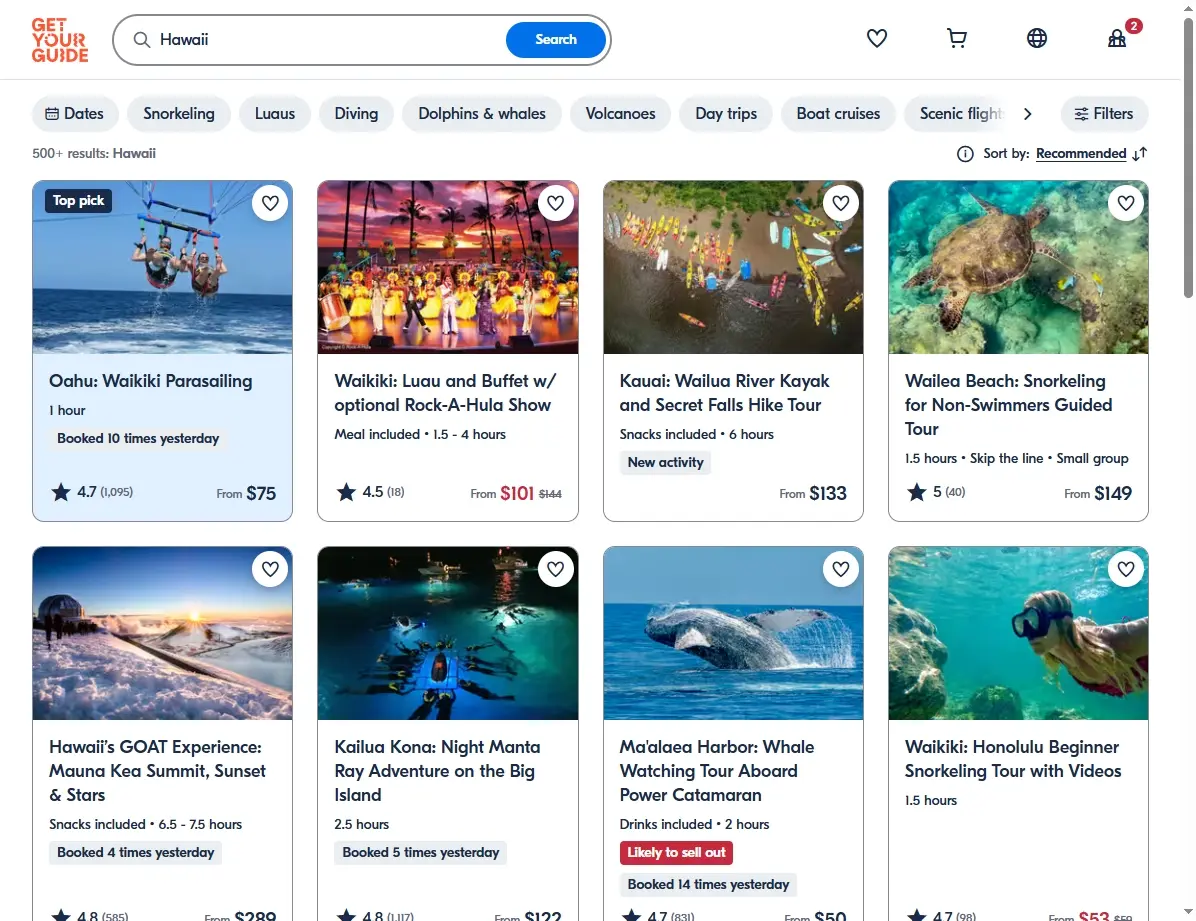Click the info icon beside Sort by
Screen dimensions: 1196x921
(965, 154)
